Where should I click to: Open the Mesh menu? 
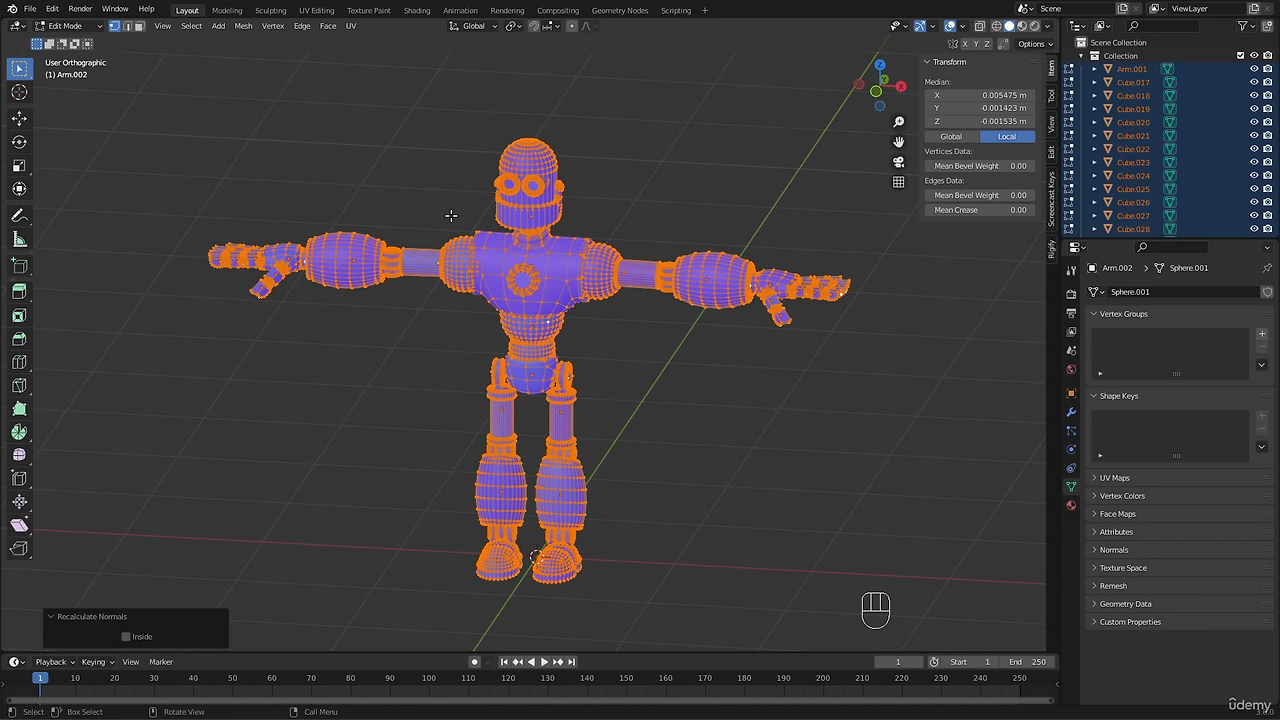click(243, 26)
